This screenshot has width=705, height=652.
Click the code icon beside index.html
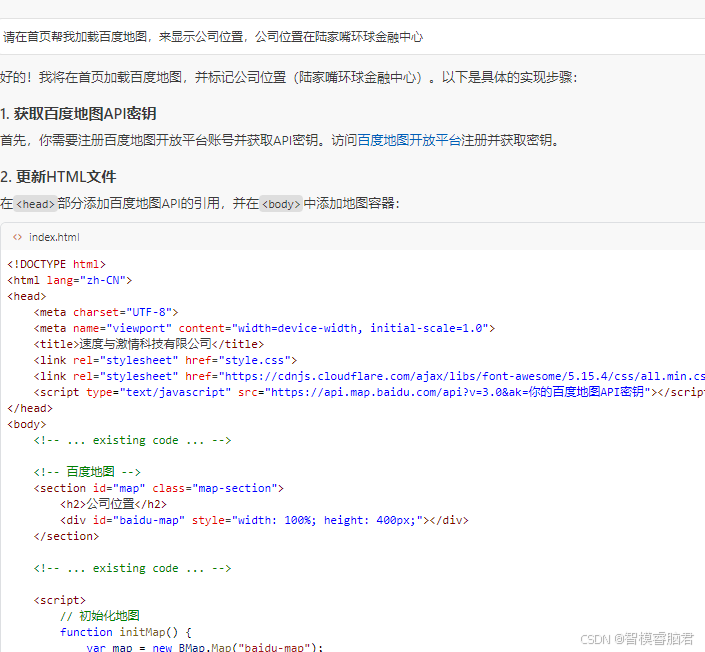click(17, 237)
